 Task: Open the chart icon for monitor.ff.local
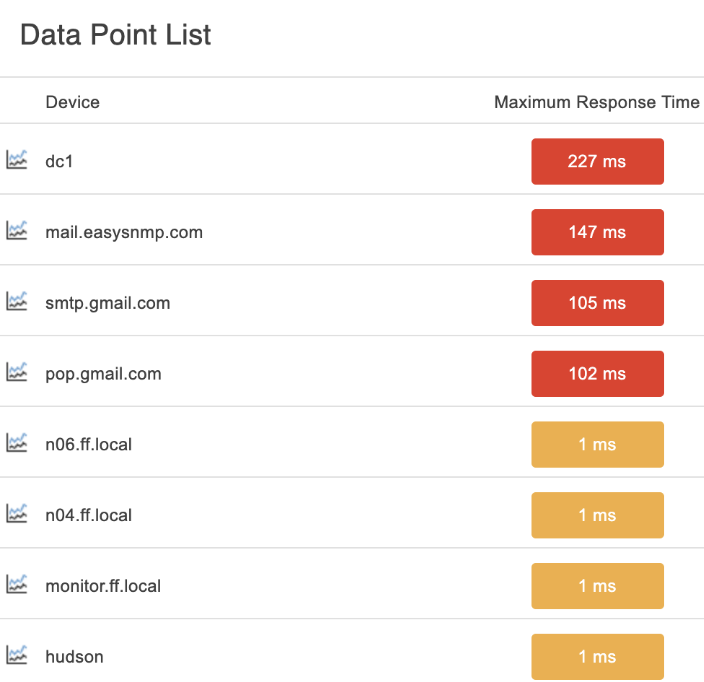[x=17, y=585]
